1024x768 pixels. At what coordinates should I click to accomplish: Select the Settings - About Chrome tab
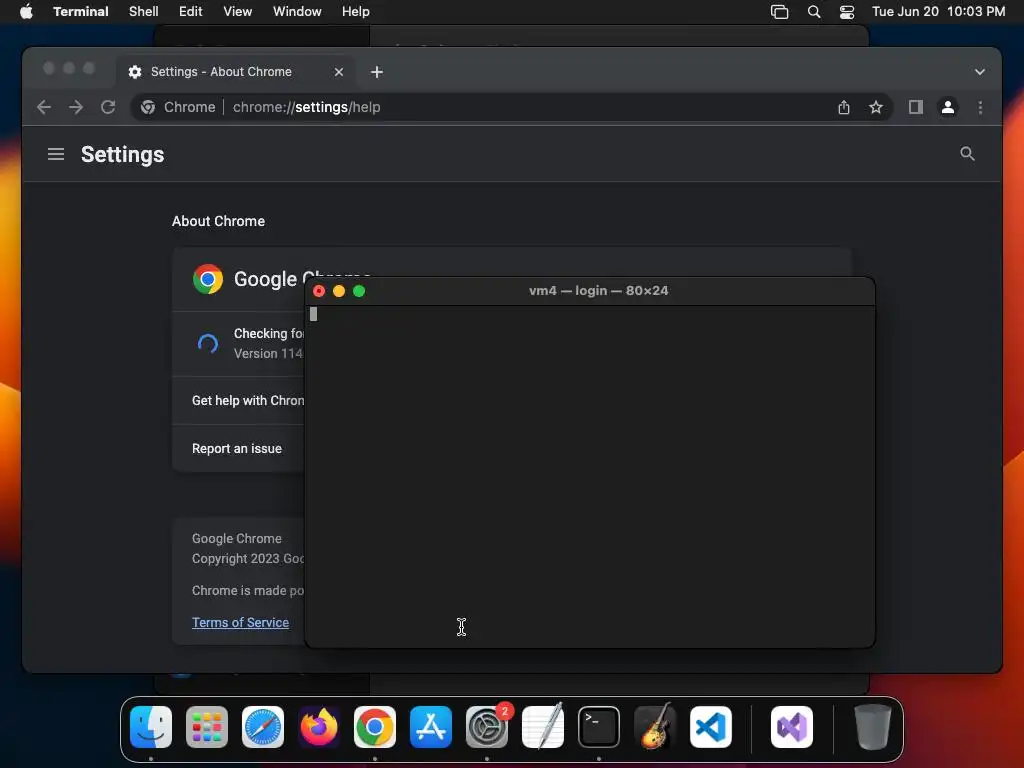[236, 72]
